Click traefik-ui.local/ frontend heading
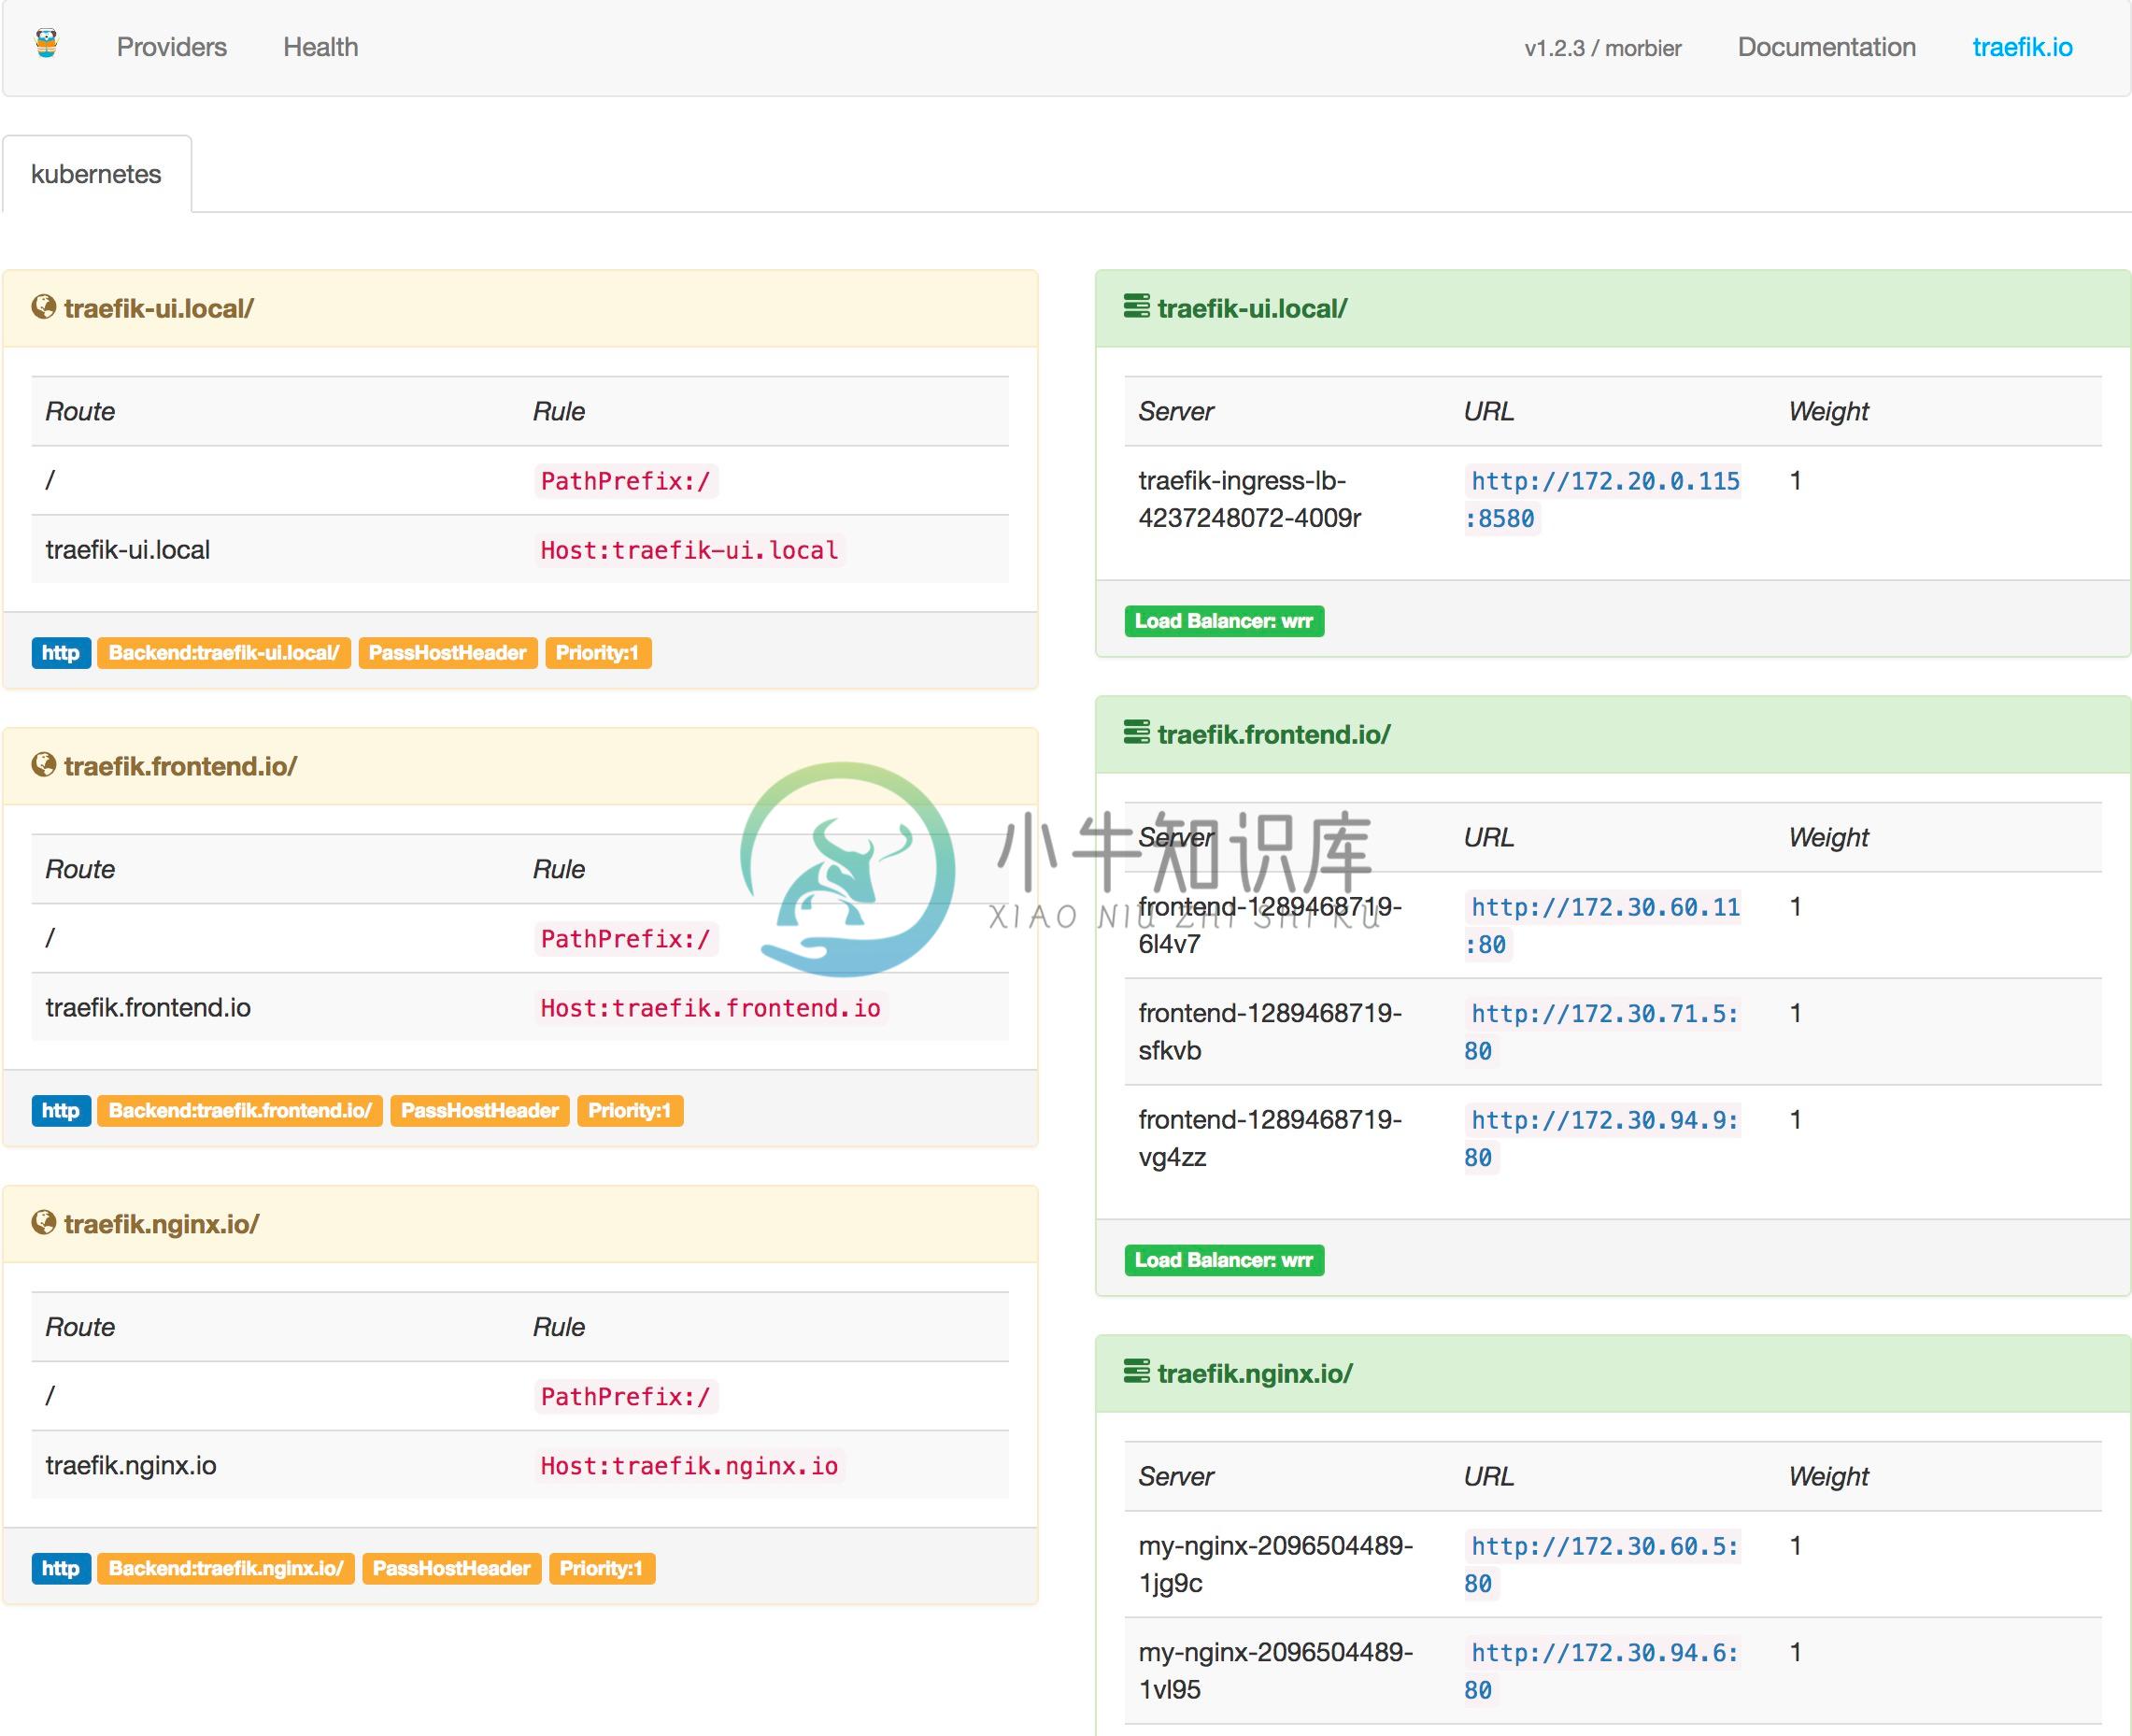2132x1736 pixels. (x=159, y=308)
